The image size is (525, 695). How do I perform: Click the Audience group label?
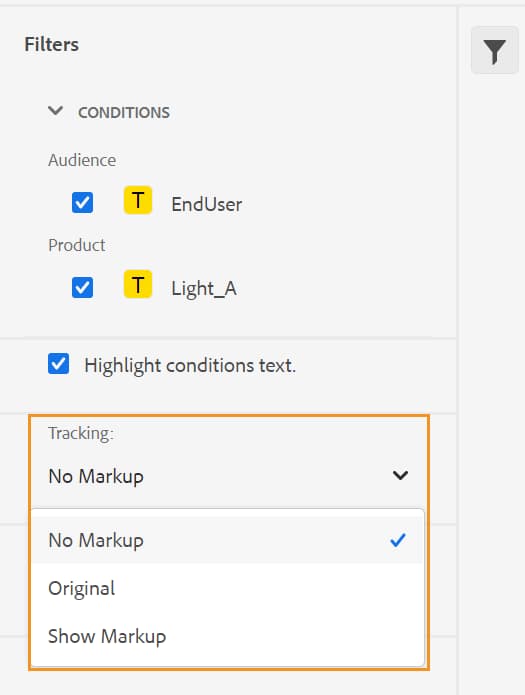coord(82,160)
